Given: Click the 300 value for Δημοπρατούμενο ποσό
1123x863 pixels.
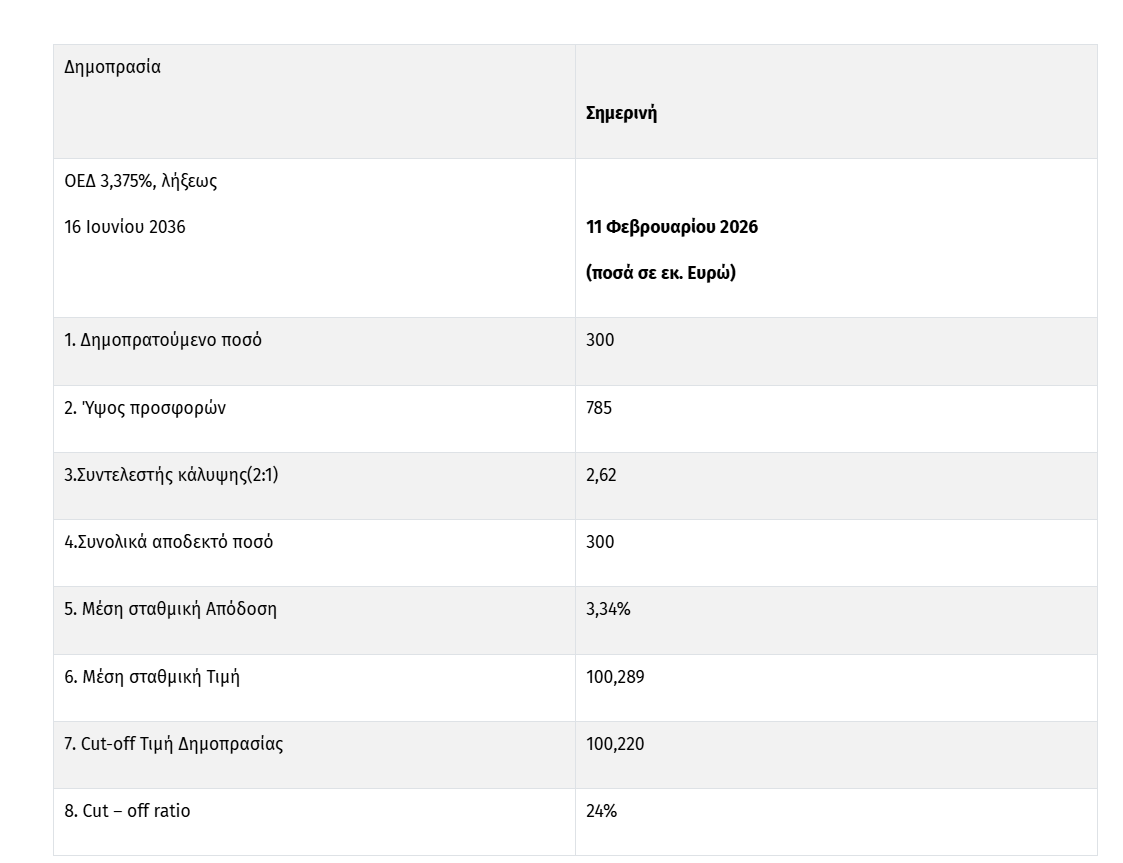Looking at the screenshot, I should point(600,340).
